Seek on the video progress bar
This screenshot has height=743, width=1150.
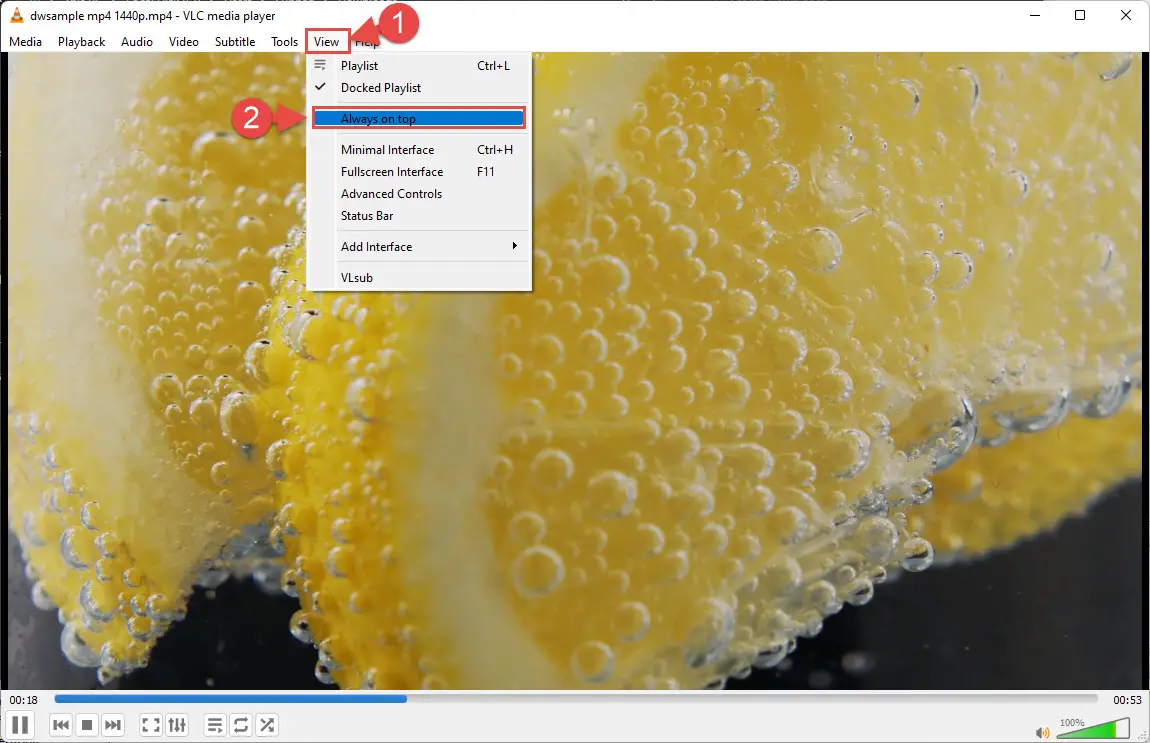(x=576, y=699)
